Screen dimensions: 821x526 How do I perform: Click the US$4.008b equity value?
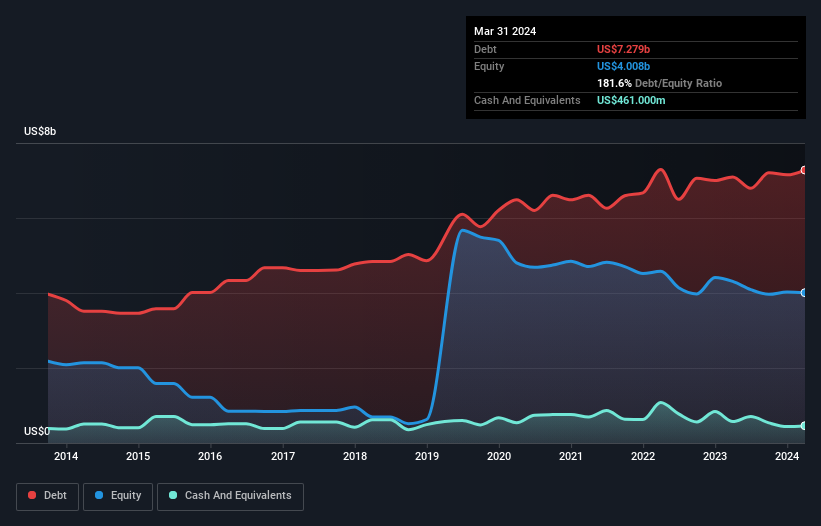click(623, 66)
